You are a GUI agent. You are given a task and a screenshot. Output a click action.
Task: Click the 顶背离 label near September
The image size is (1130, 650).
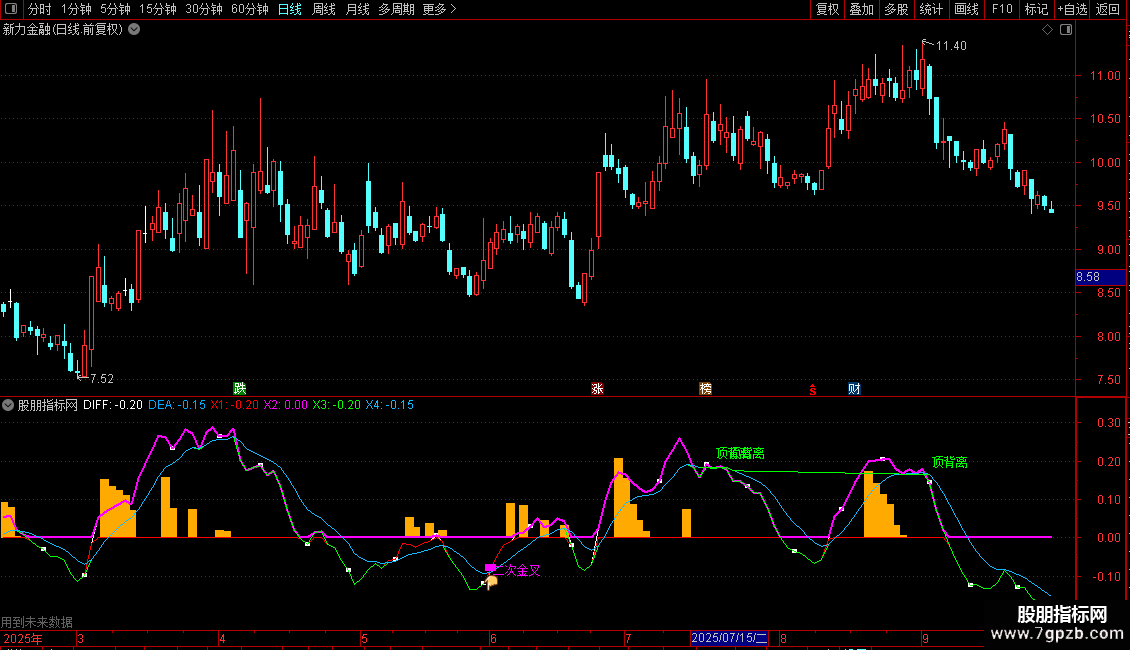(x=950, y=462)
